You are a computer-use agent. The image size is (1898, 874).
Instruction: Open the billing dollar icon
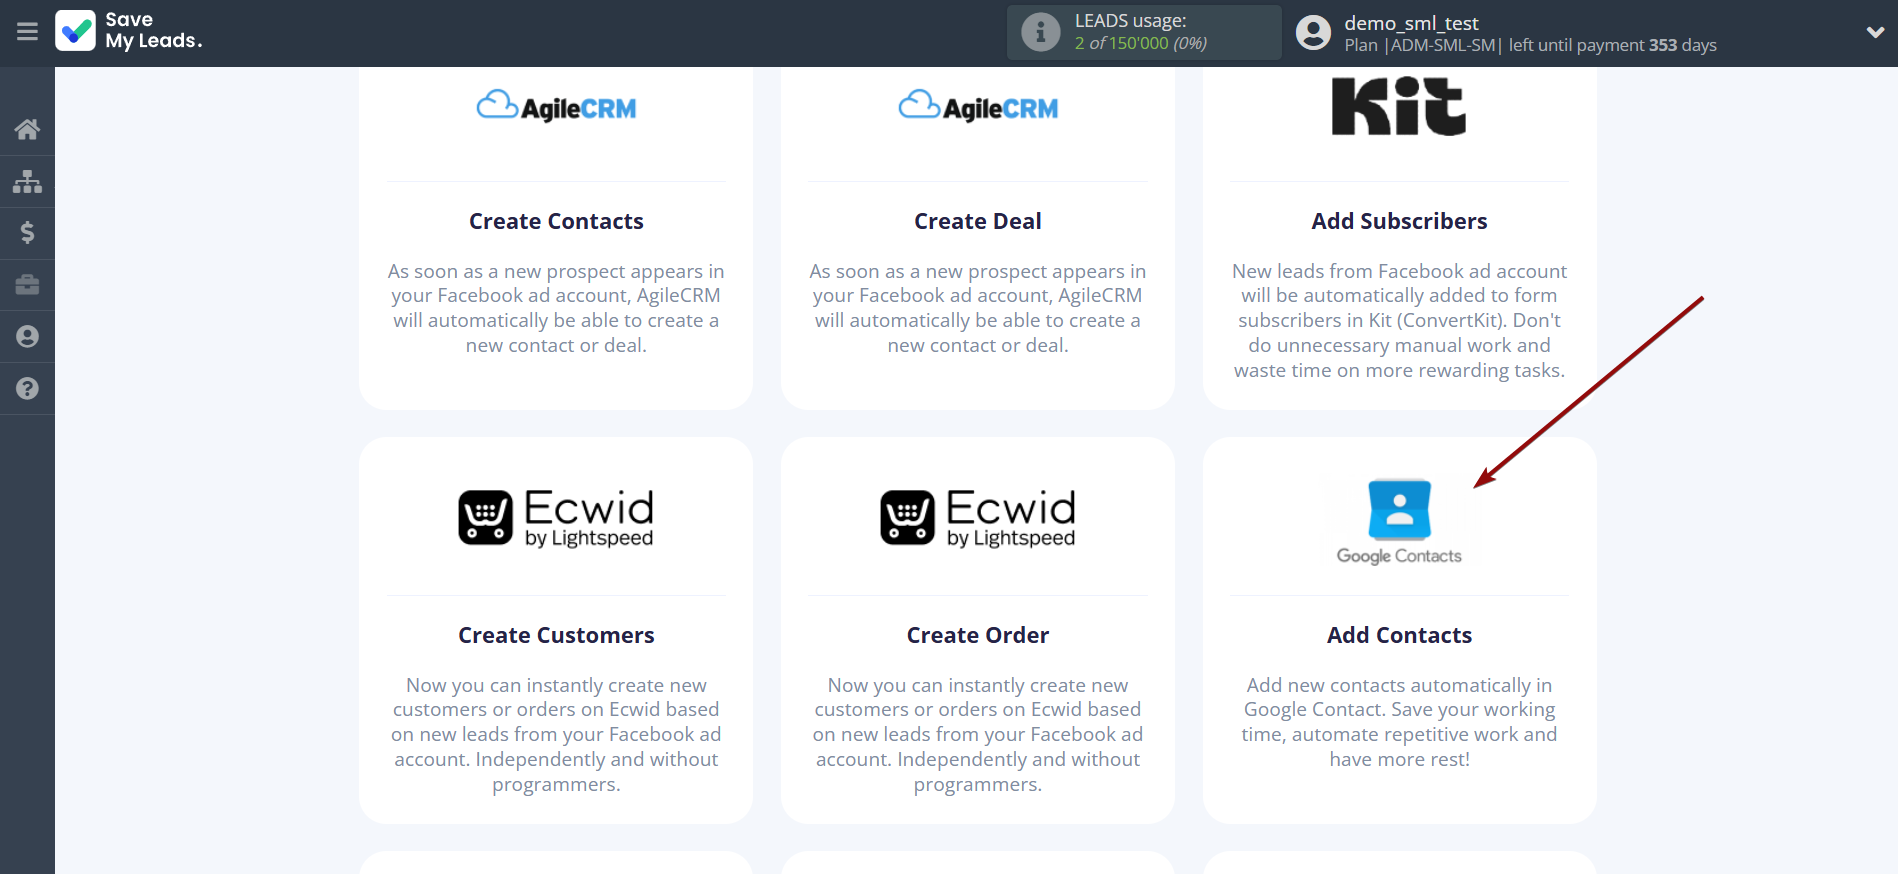coord(27,233)
